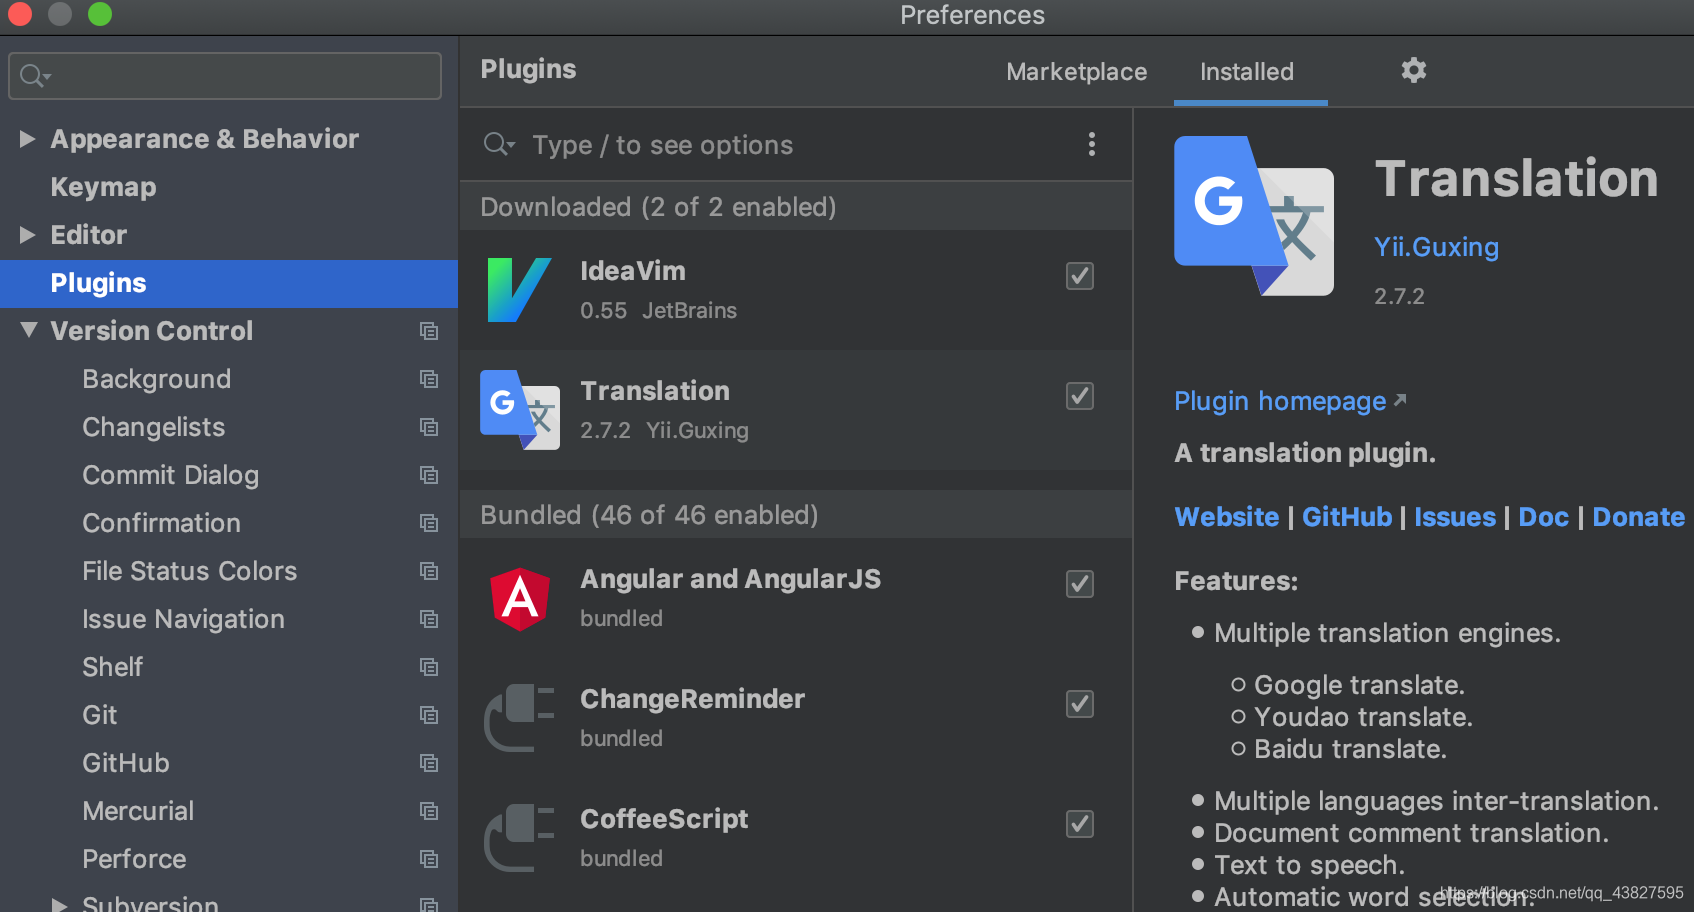Click project-level icon beside GitHub
Viewport: 1694px width, 912px height.
click(429, 763)
